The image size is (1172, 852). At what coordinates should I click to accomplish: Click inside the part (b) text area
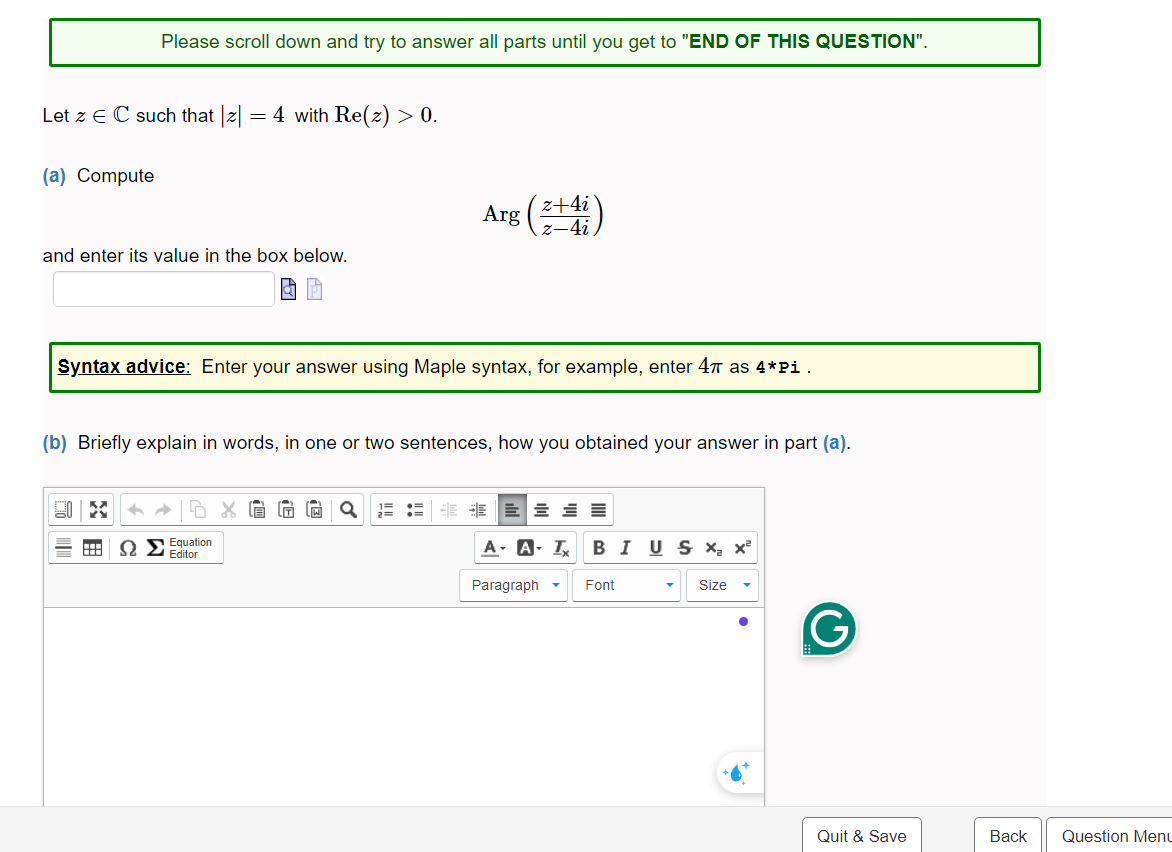click(x=404, y=706)
